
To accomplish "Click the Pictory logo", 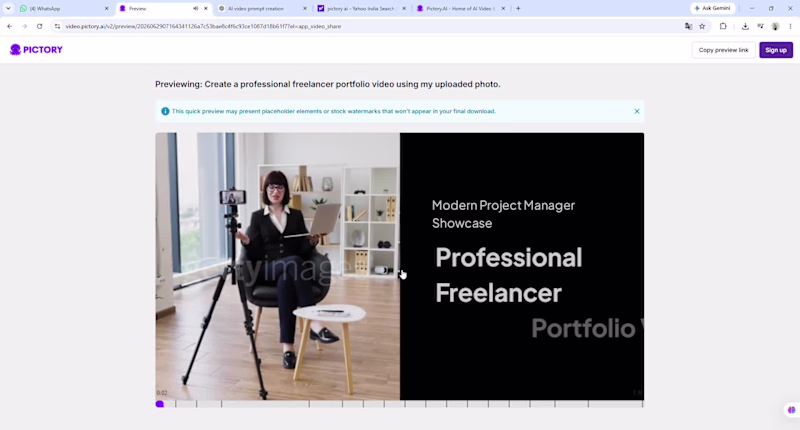I will tap(36, 49).
